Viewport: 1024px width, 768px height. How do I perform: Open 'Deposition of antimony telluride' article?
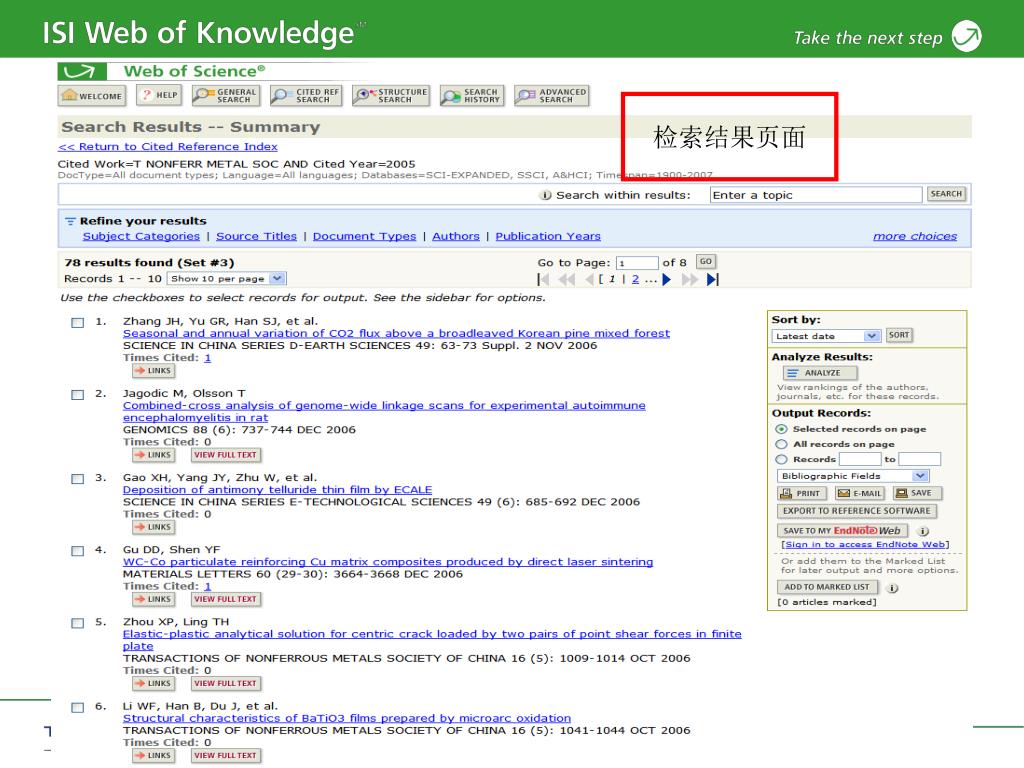(277, 490)
